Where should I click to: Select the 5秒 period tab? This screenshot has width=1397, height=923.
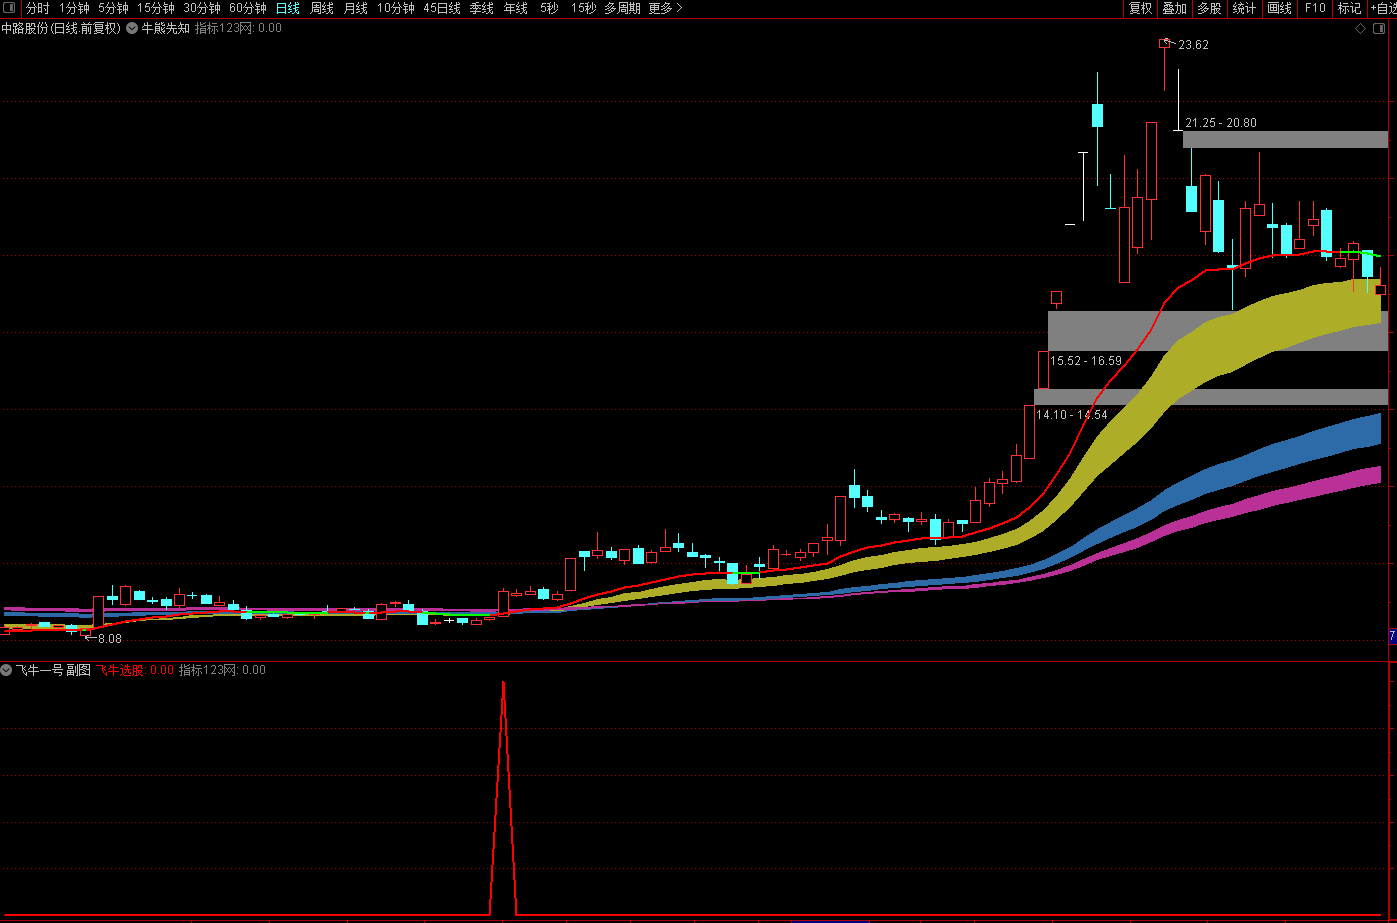[x=550, y=8]
